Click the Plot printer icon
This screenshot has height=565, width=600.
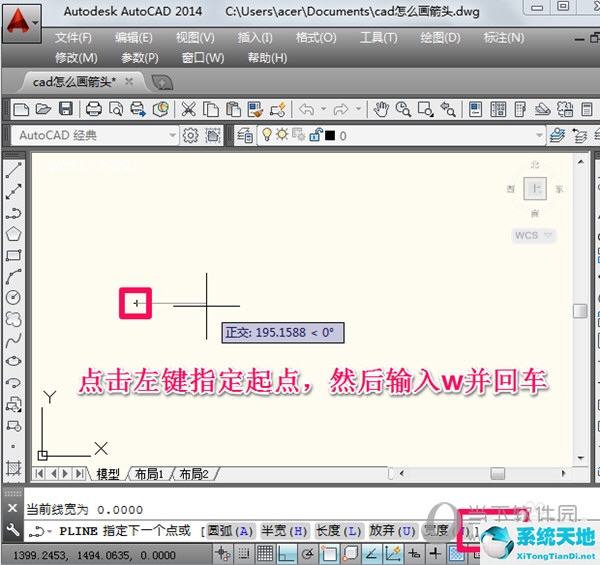[x=94, y=109]
